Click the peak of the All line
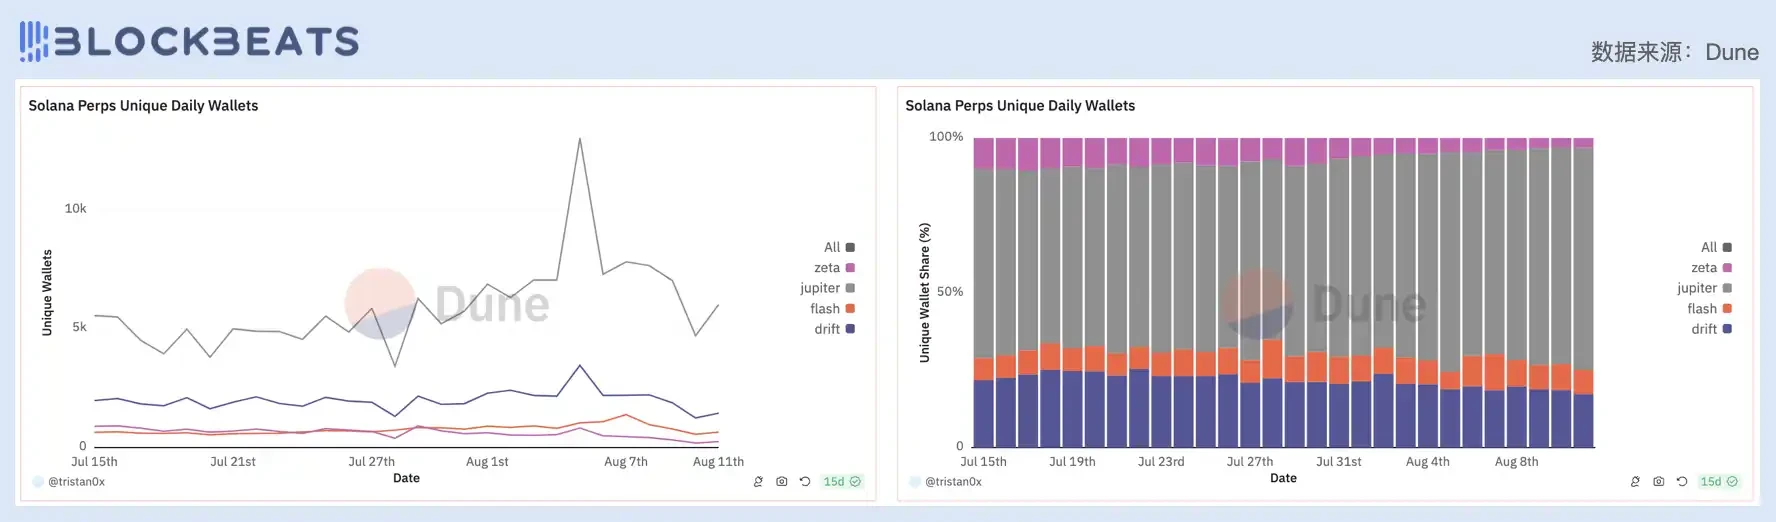 pos(580,139)
